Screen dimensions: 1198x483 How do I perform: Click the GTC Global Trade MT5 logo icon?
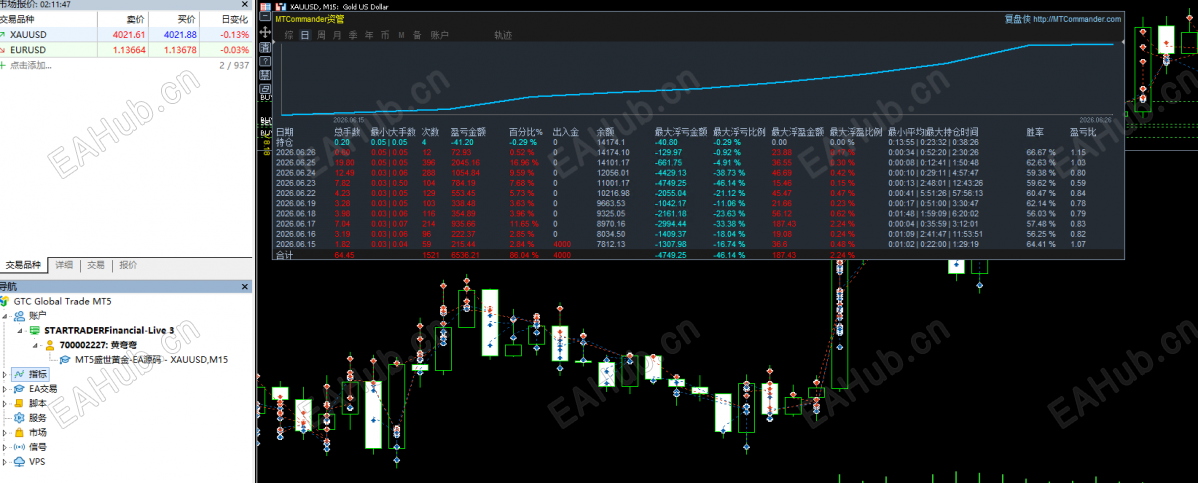[x=6, y=301]
